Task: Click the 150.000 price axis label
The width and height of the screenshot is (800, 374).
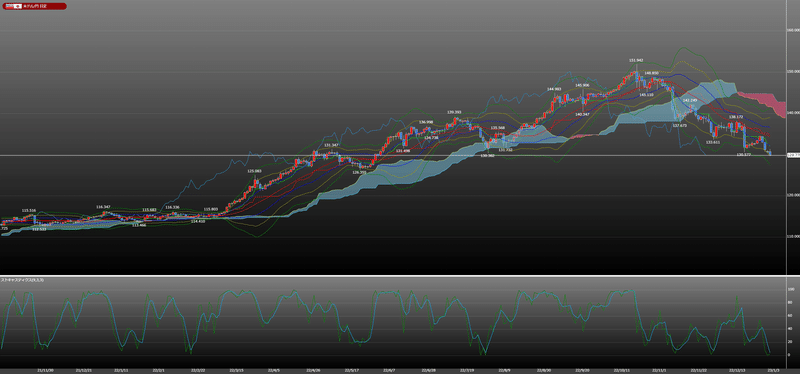Action: tap(793, 72)
